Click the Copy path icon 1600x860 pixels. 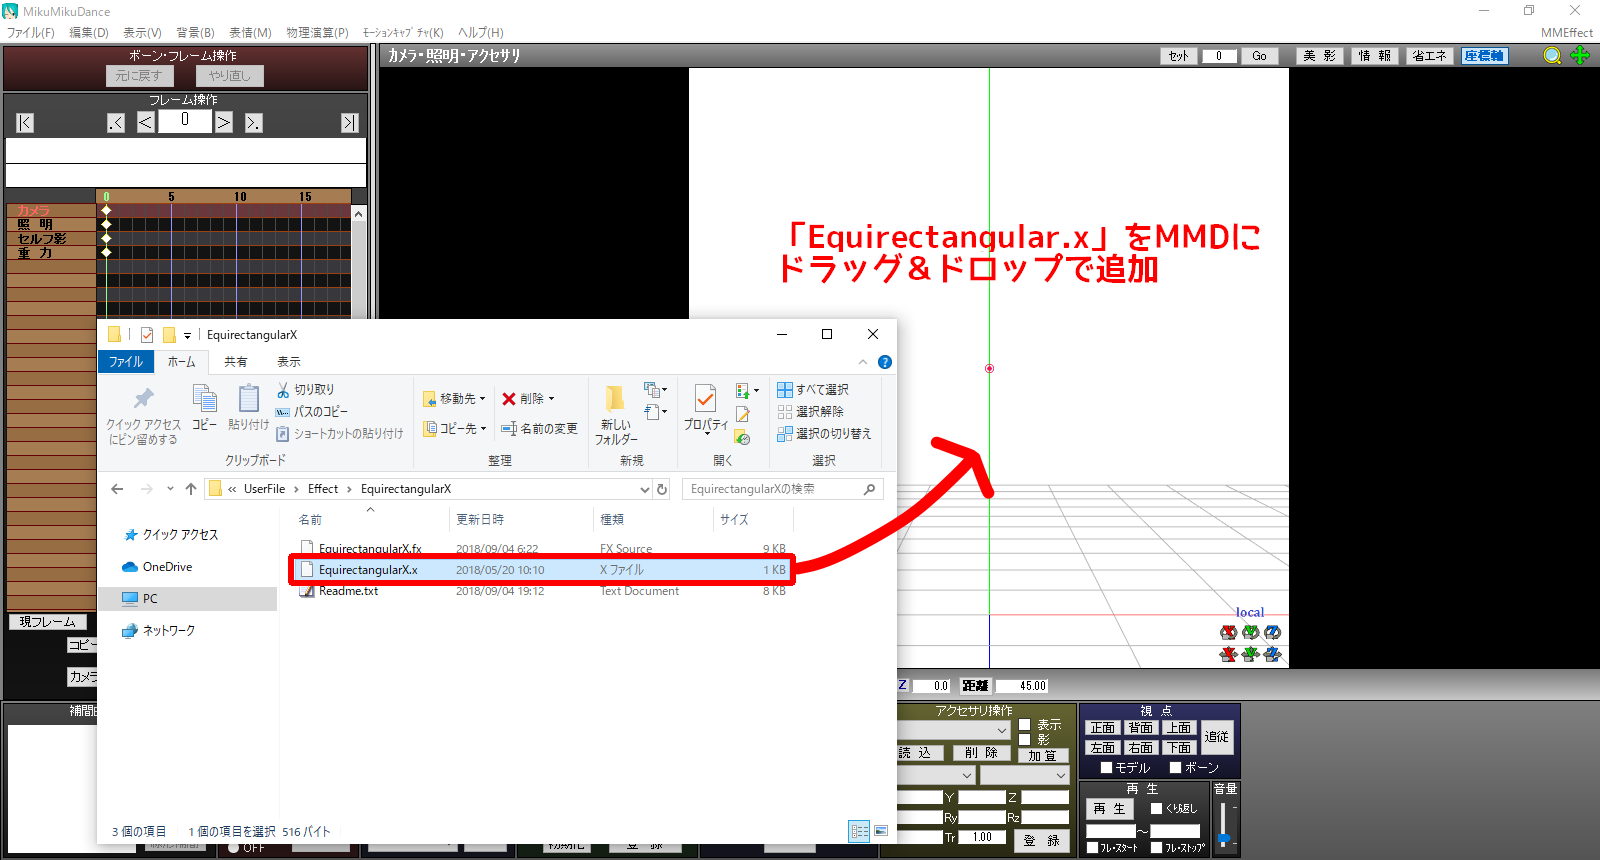coord(283,412)
